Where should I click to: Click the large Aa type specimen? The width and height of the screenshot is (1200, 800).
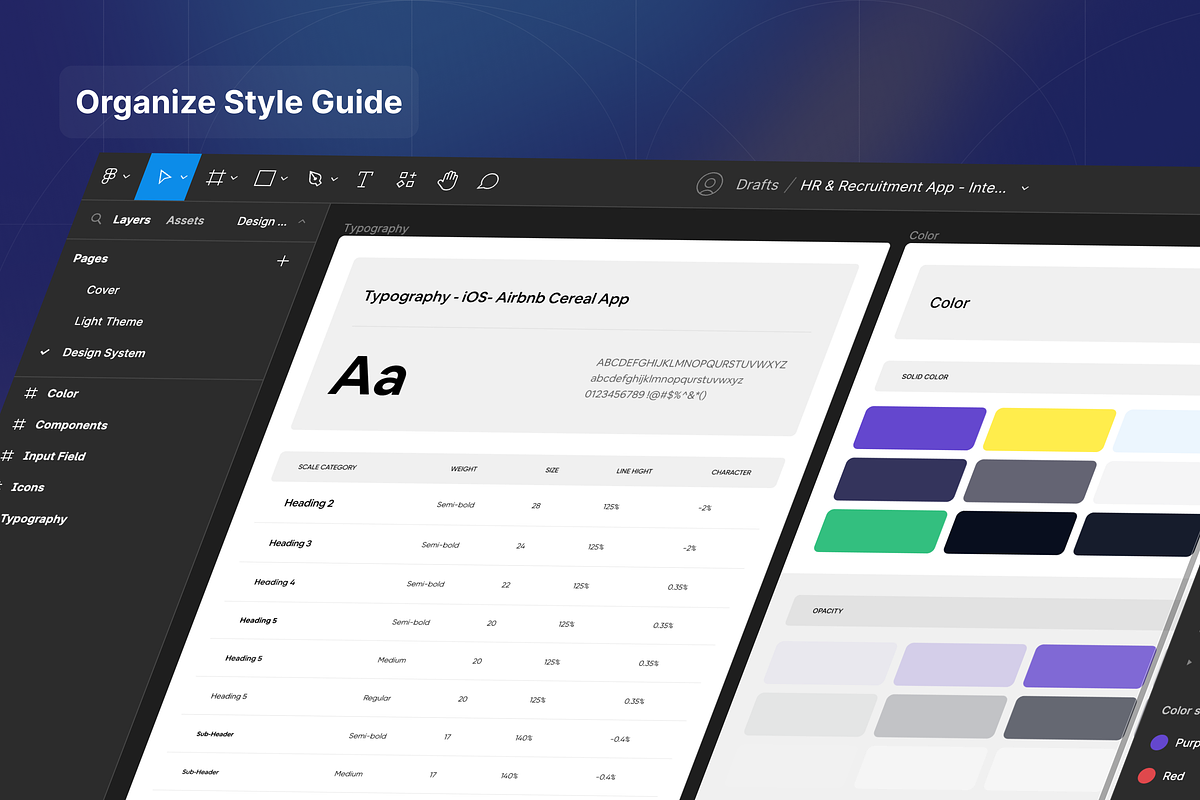pos(368,377)
